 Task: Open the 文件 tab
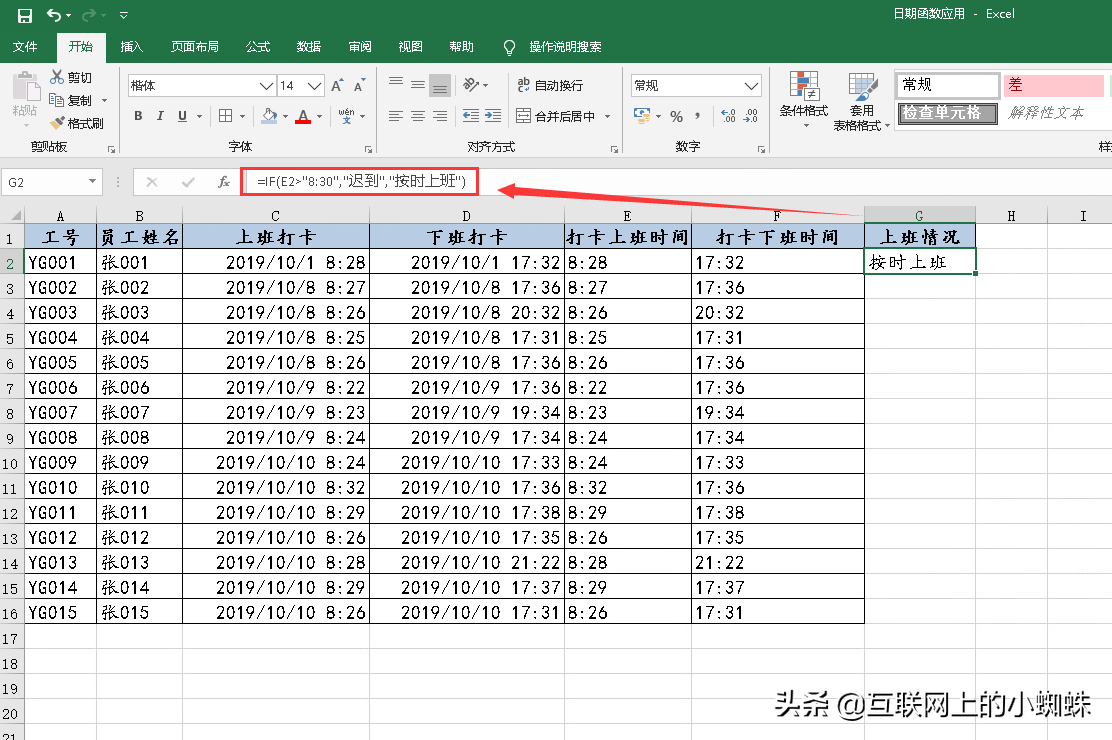click(25, 47)
